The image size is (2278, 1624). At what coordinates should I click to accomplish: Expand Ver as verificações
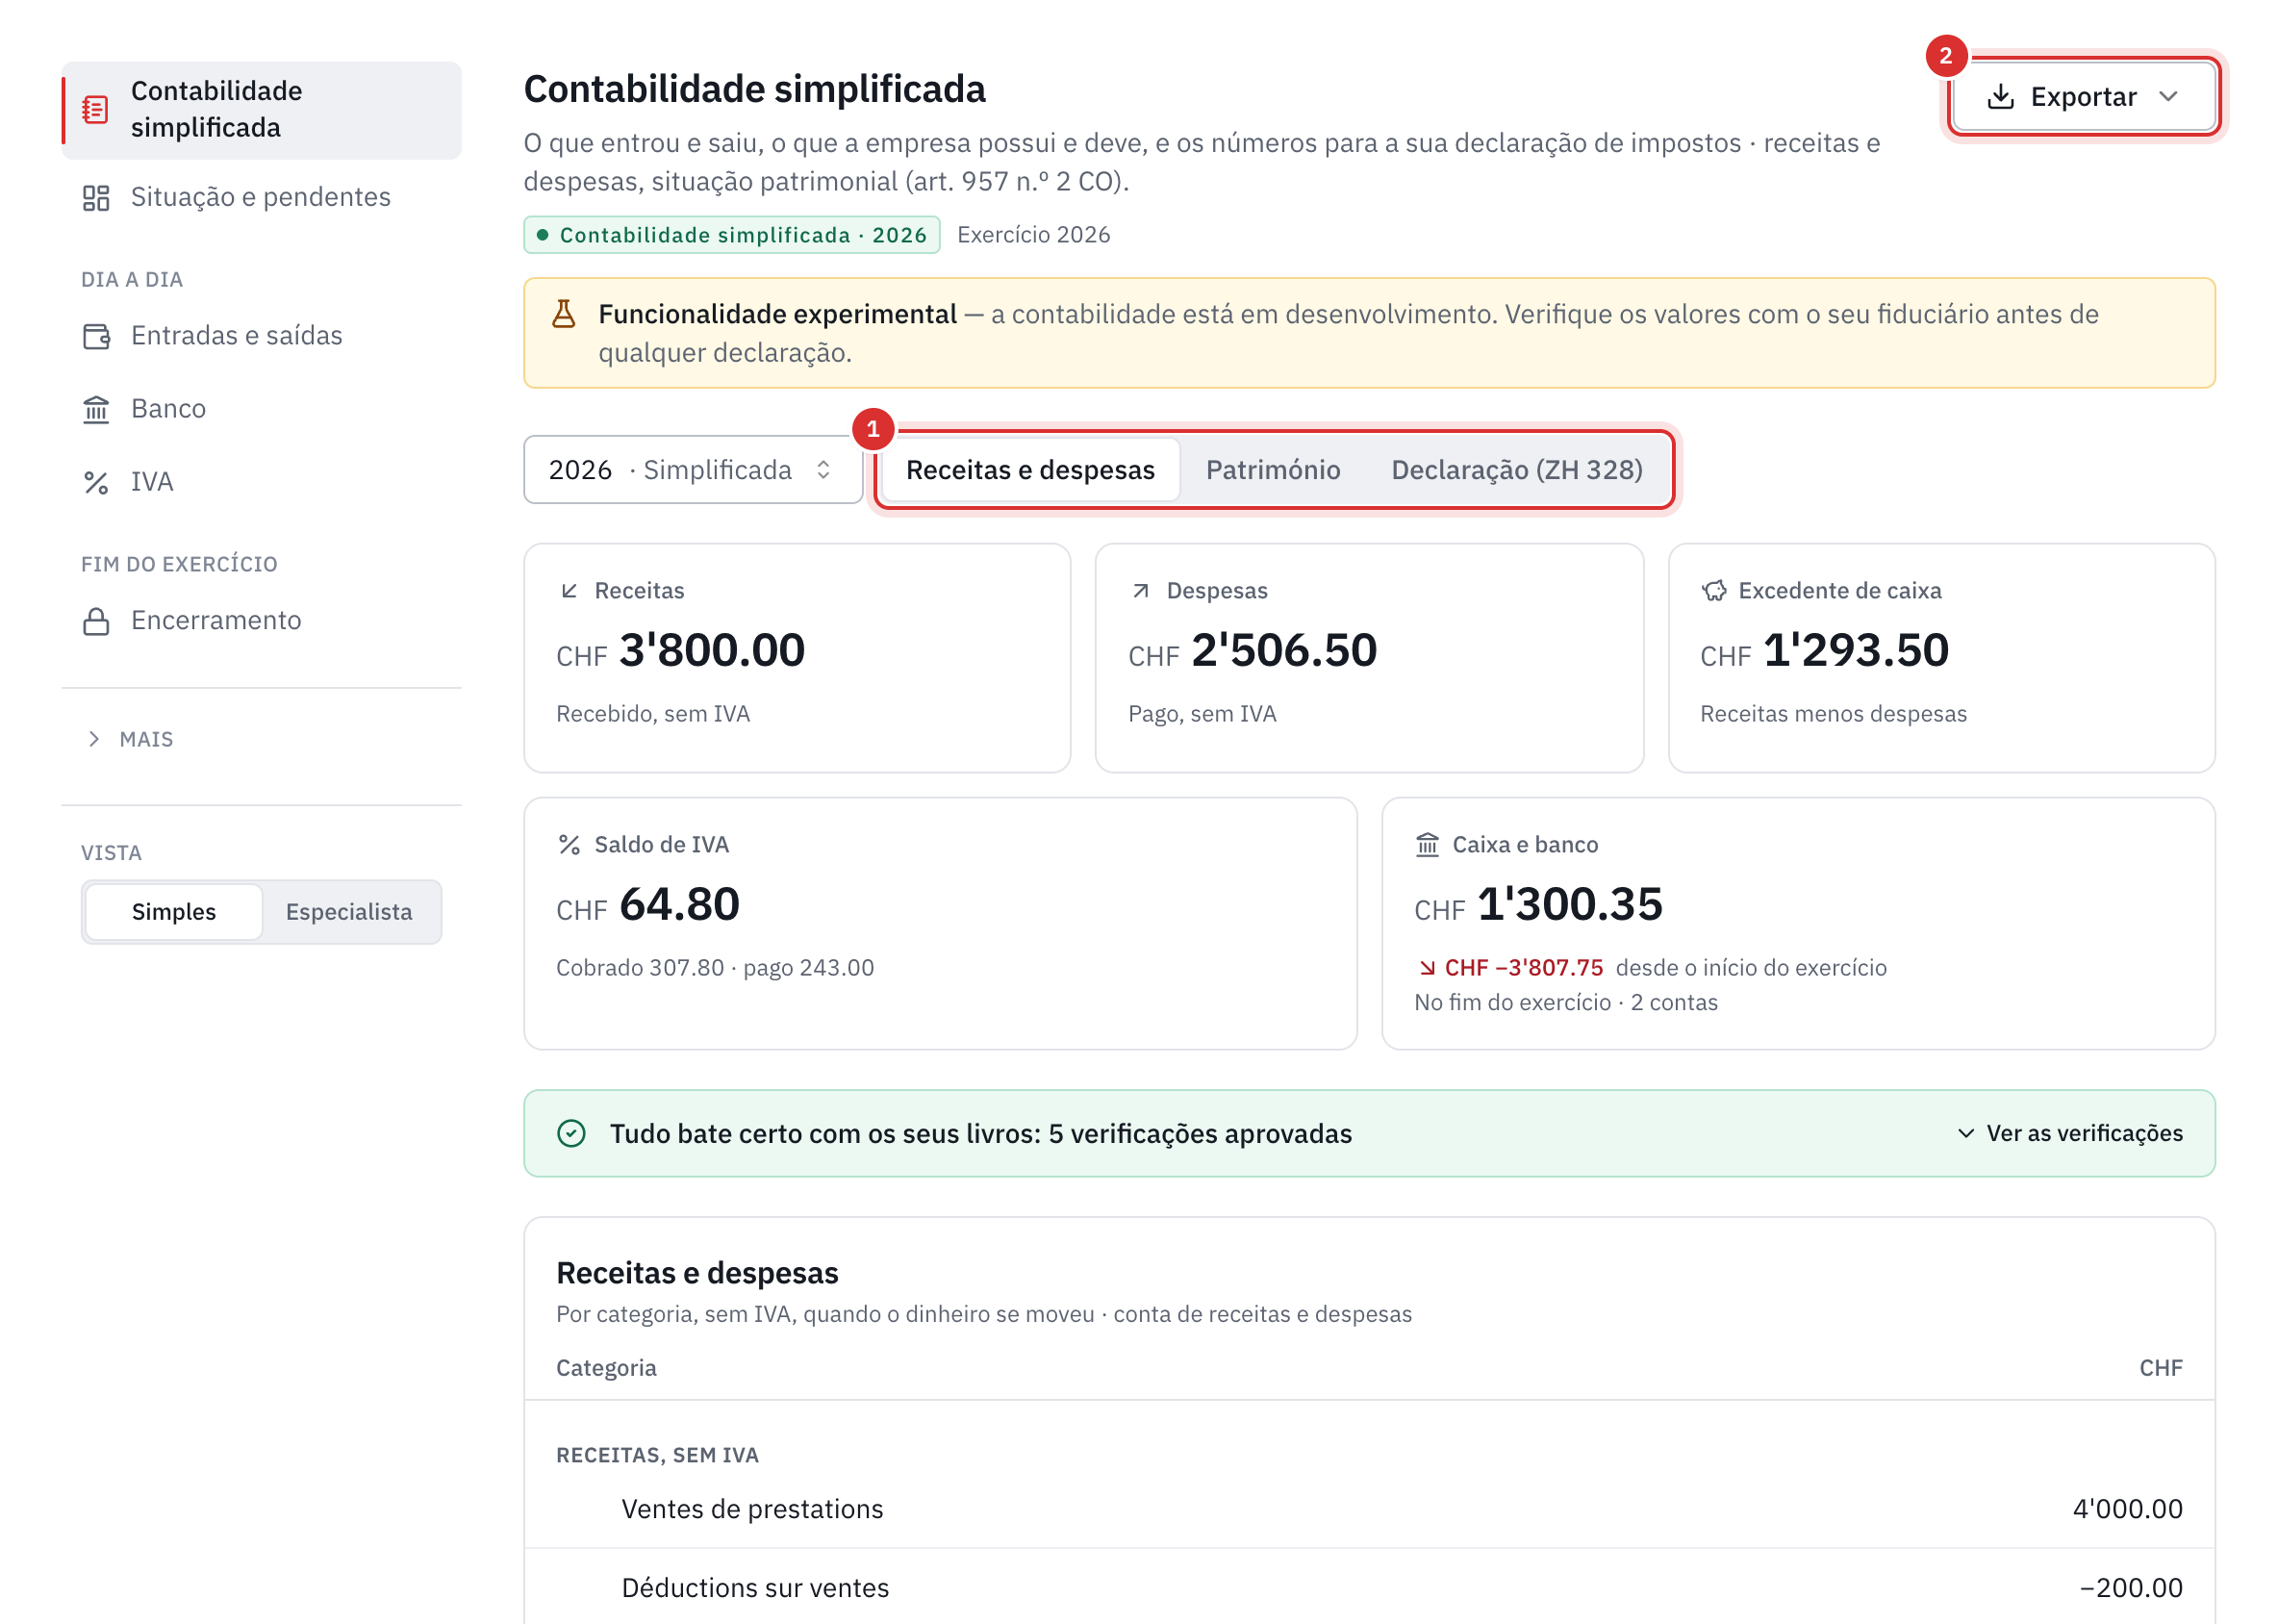click(x=2070, y=1133)
